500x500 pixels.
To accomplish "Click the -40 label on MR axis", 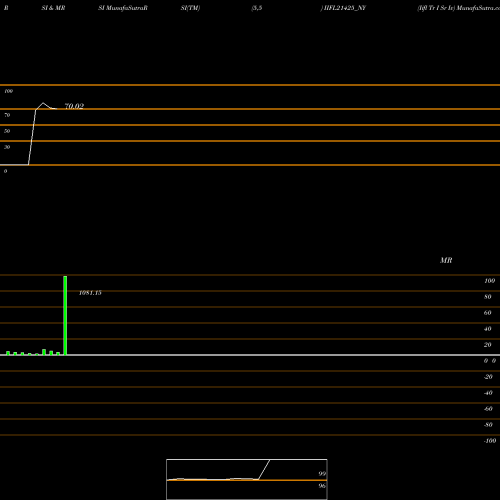I will coord(488,393).
